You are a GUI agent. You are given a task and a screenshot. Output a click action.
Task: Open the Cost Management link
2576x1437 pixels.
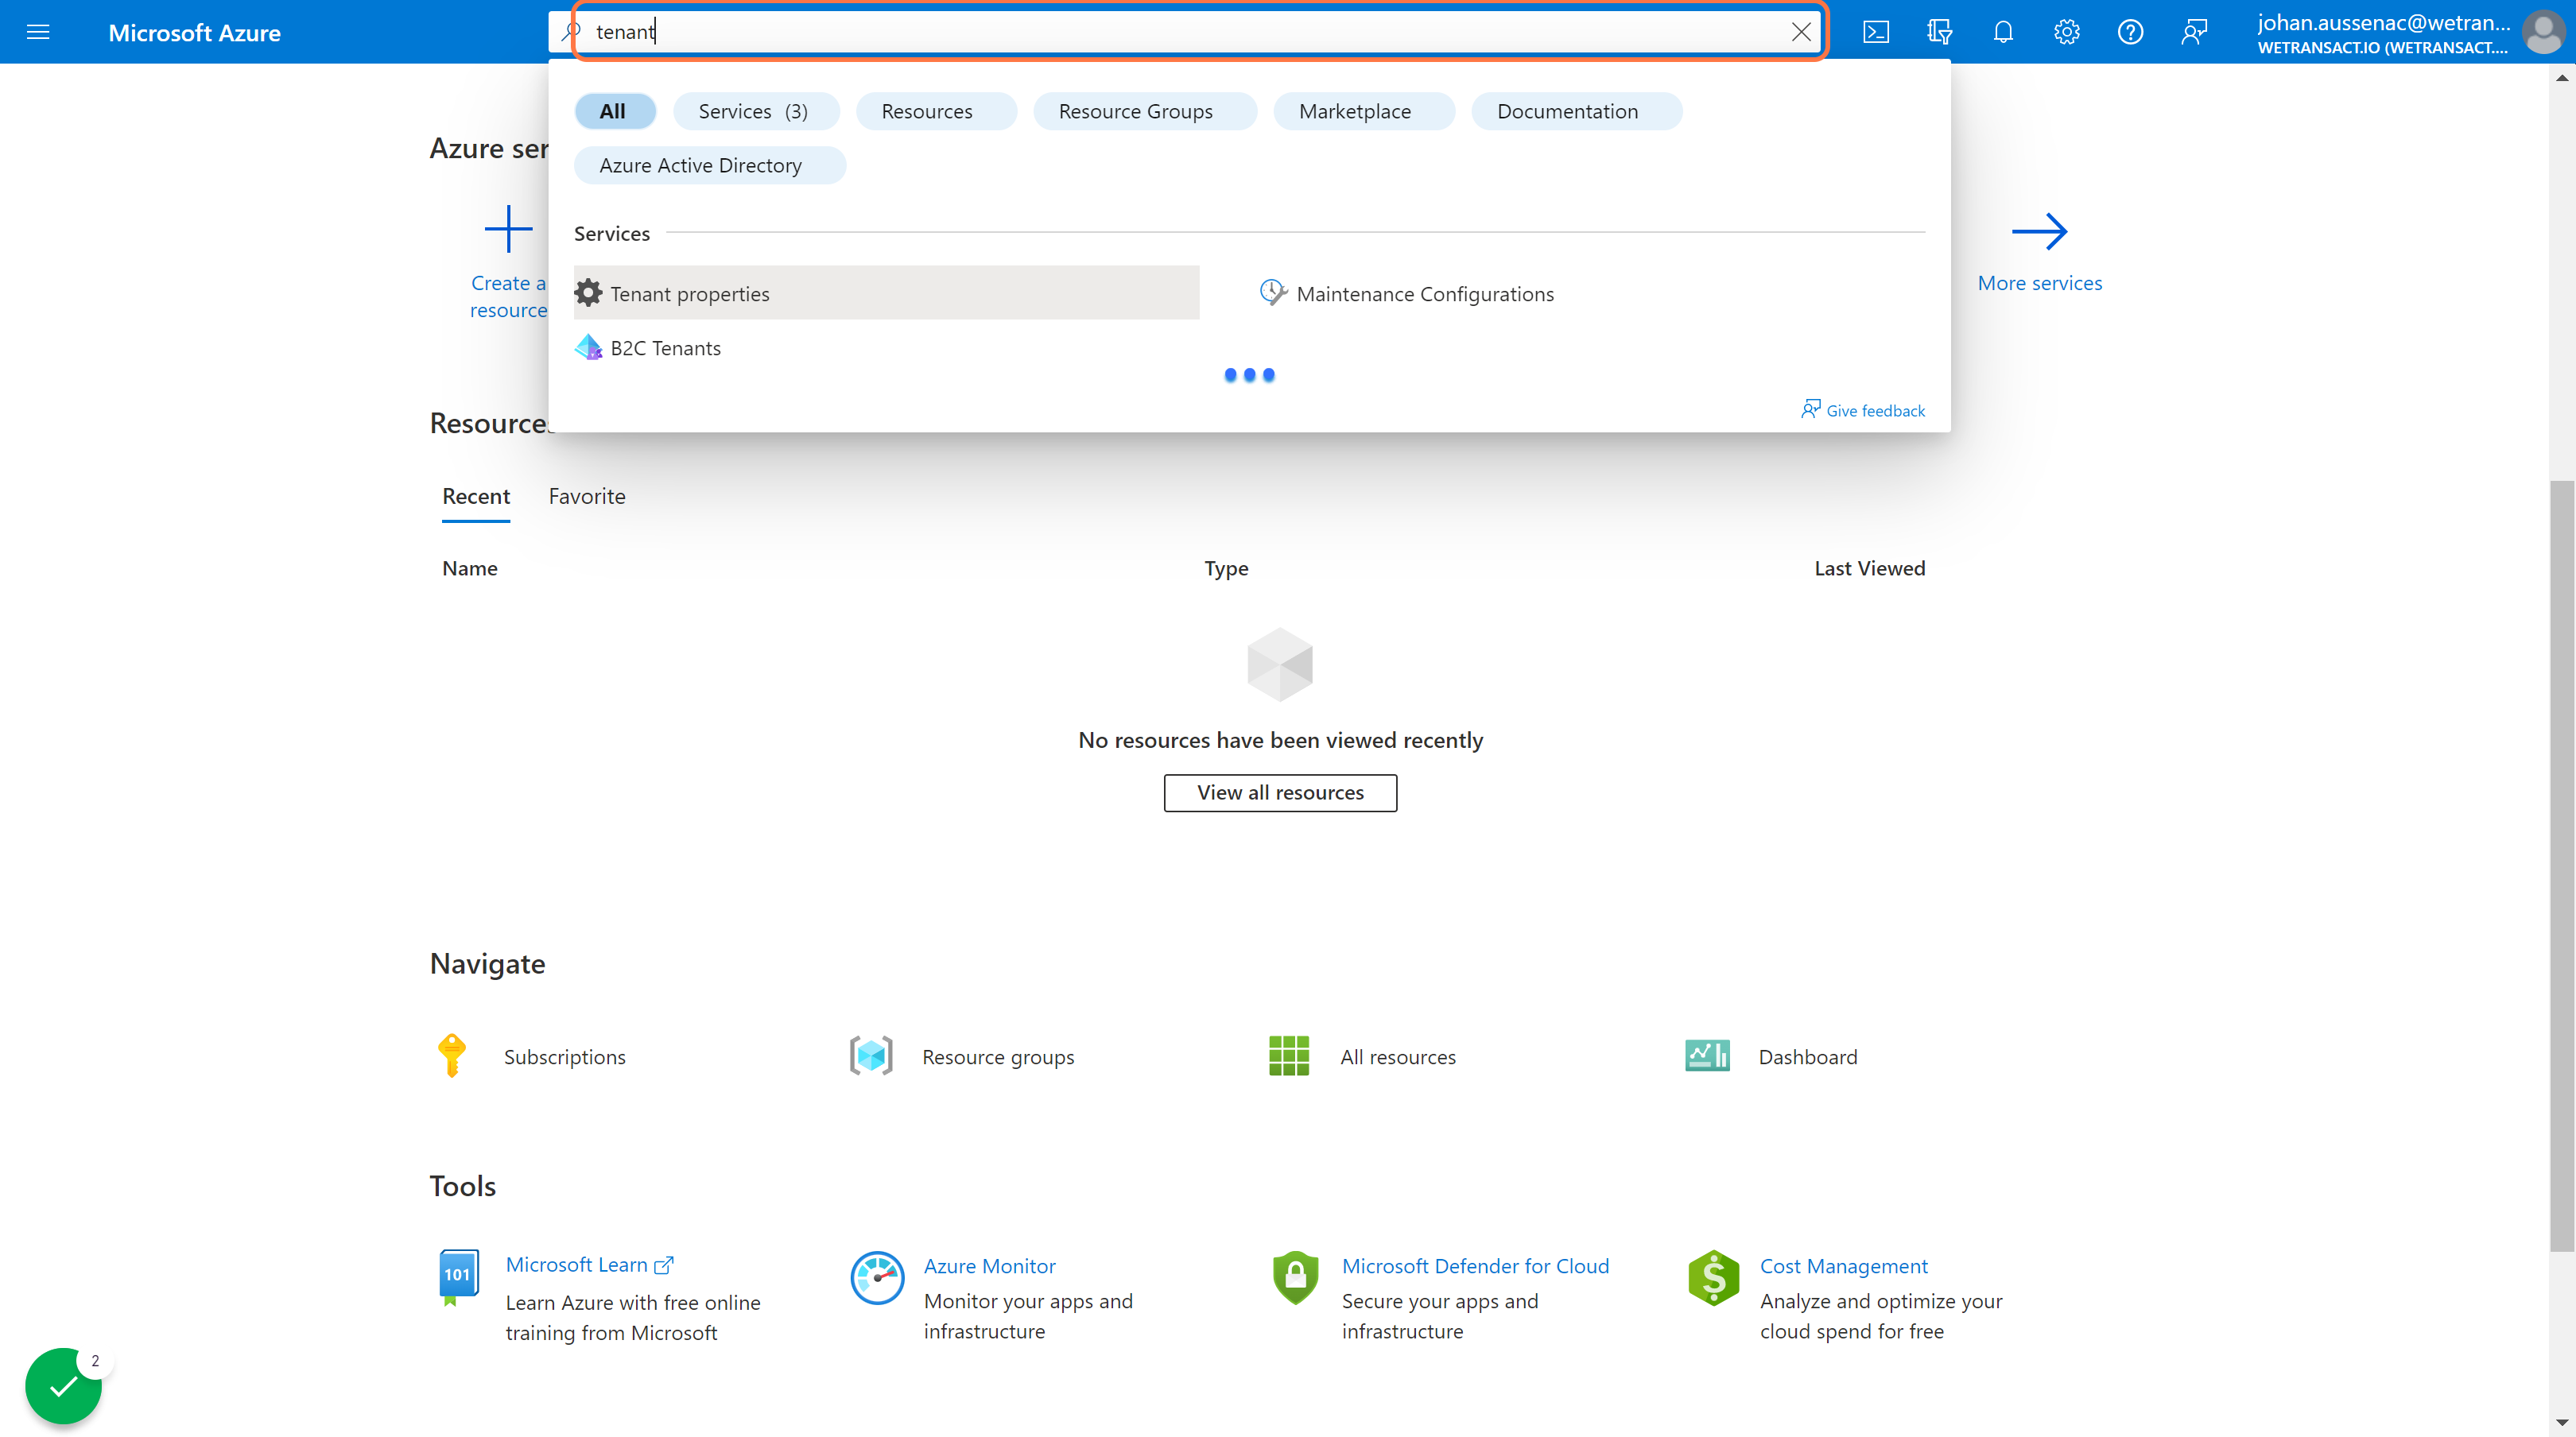(x=1843, y=1266)
